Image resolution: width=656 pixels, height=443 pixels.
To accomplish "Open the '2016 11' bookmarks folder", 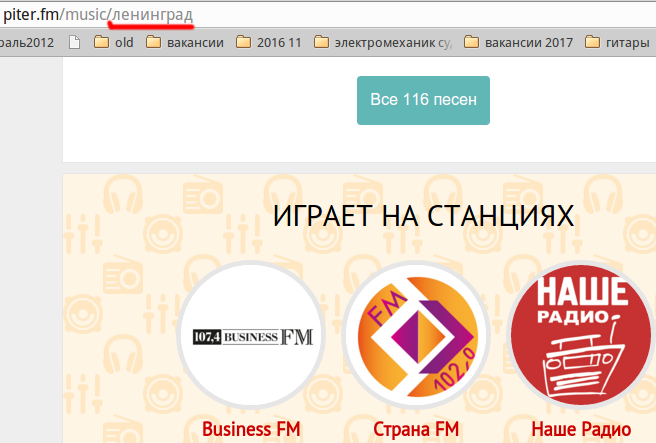I will coord(269,42).
